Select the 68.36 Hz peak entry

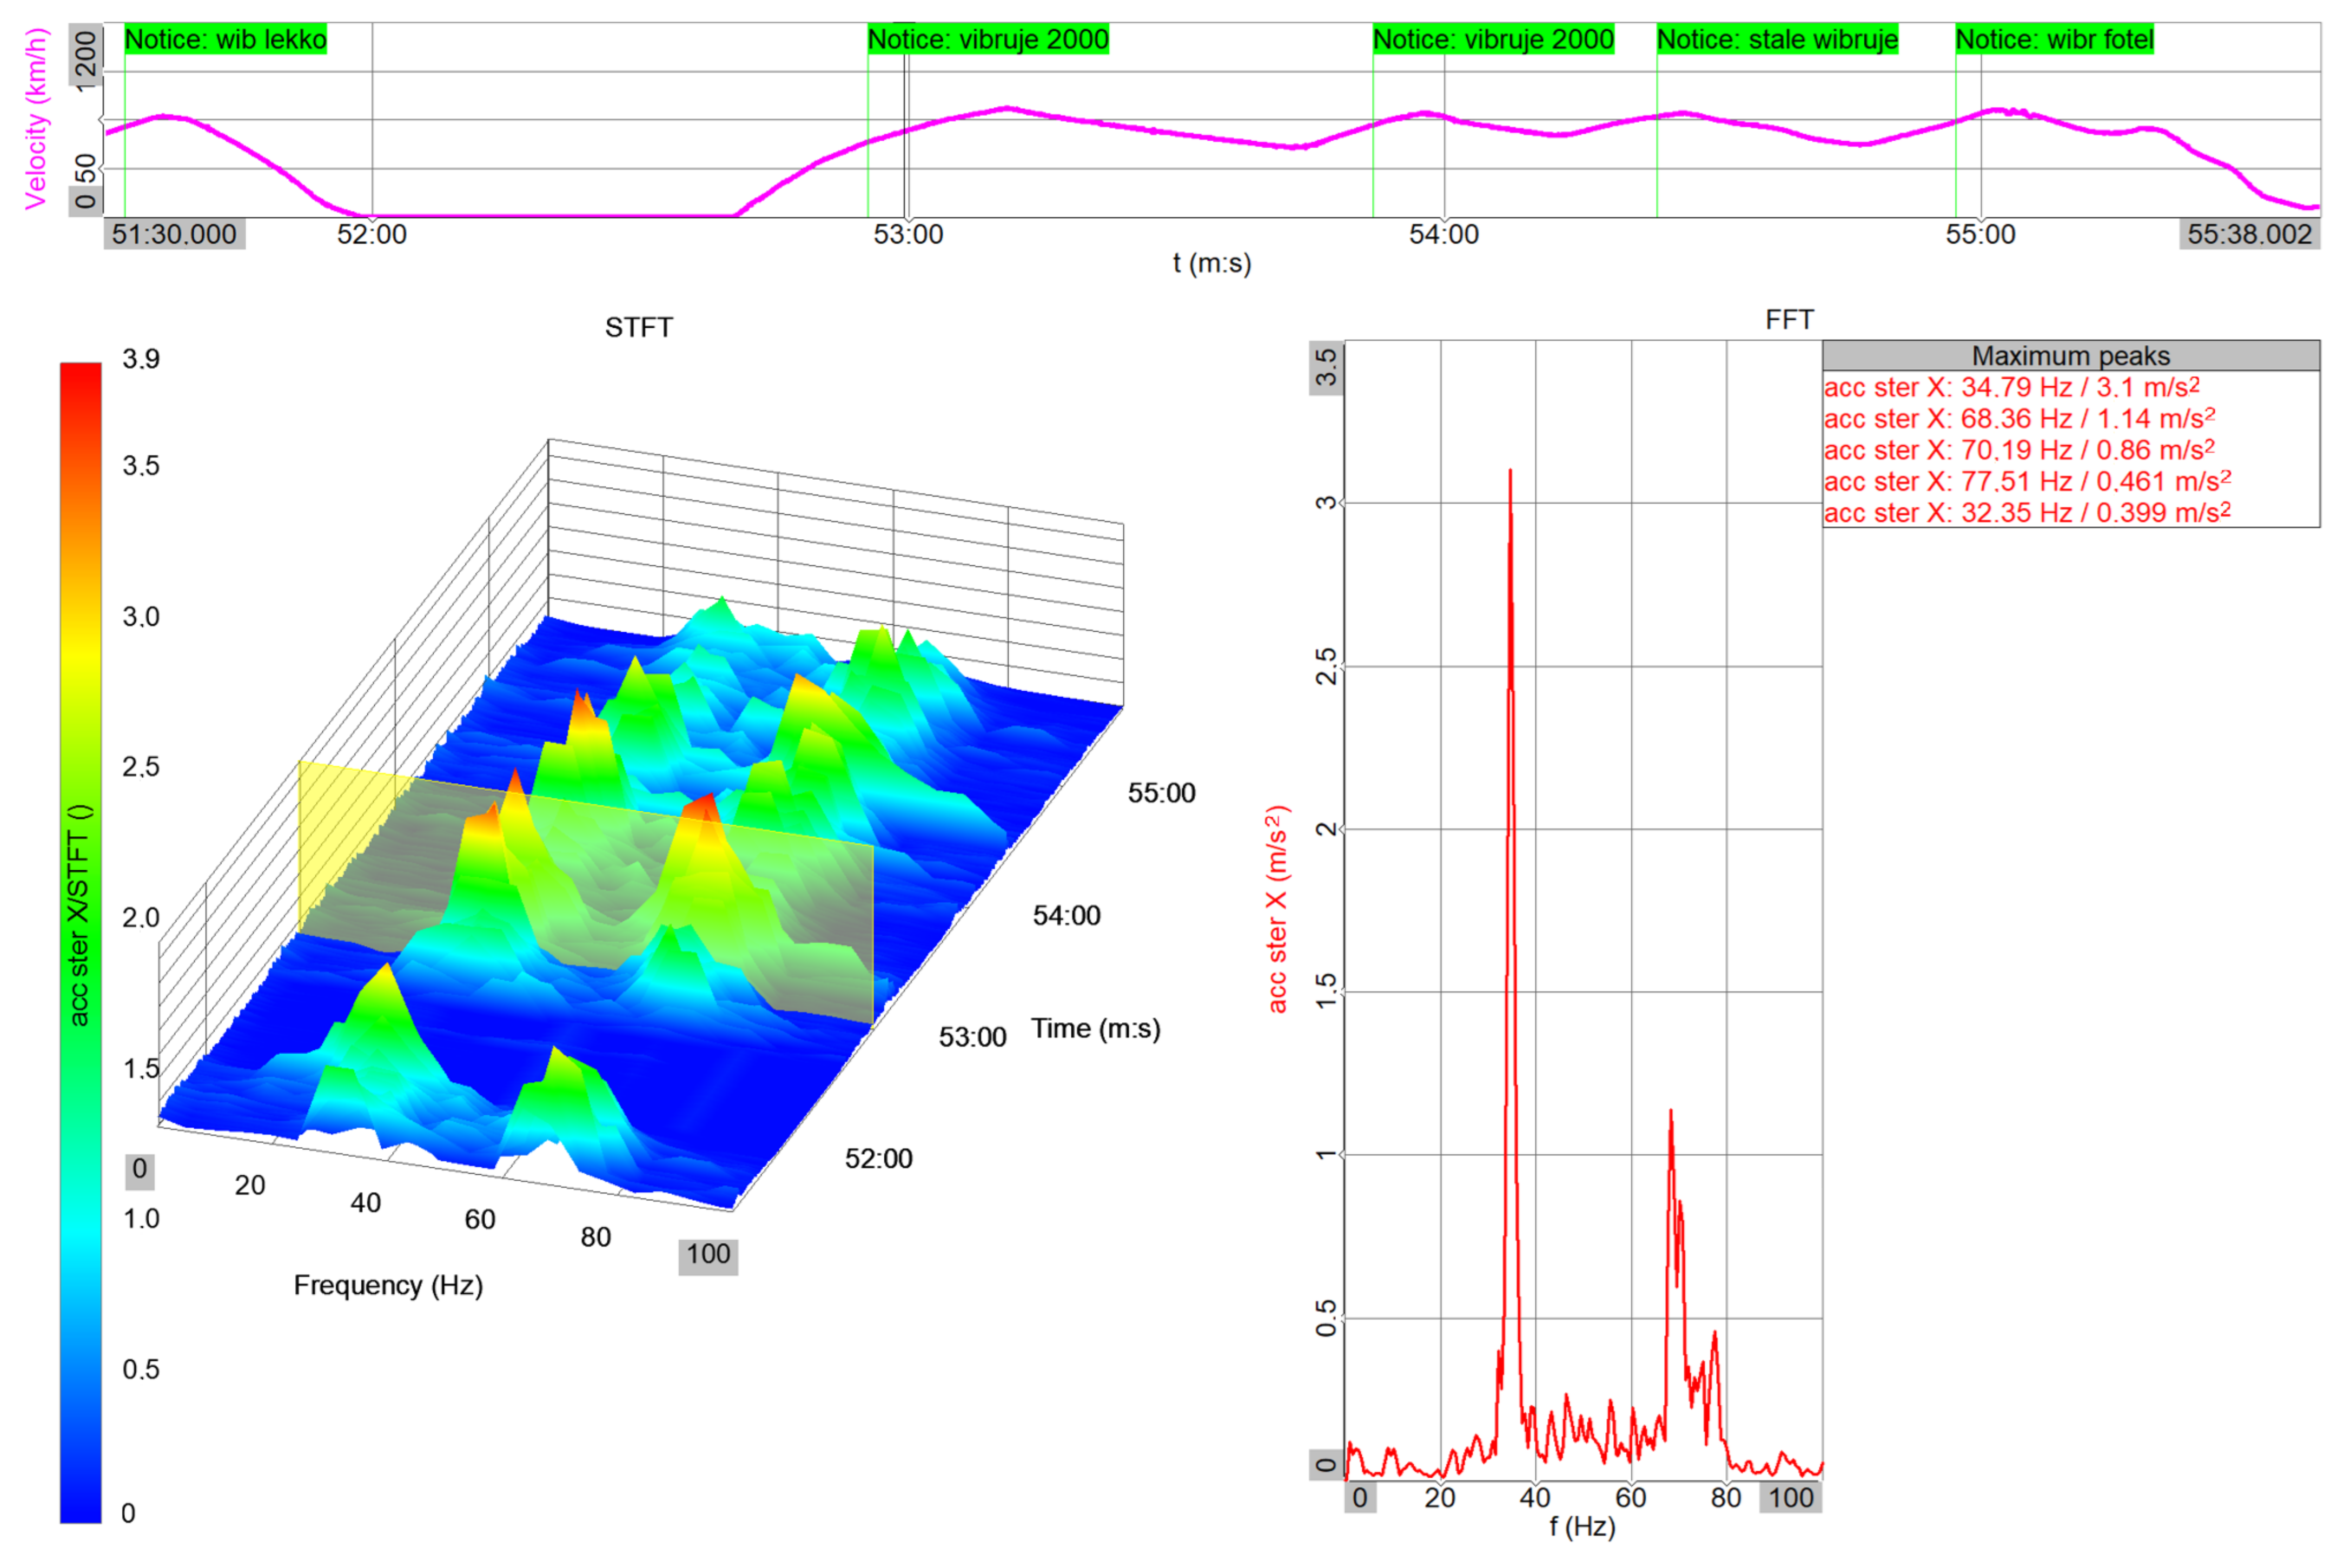click(2018, 419)
